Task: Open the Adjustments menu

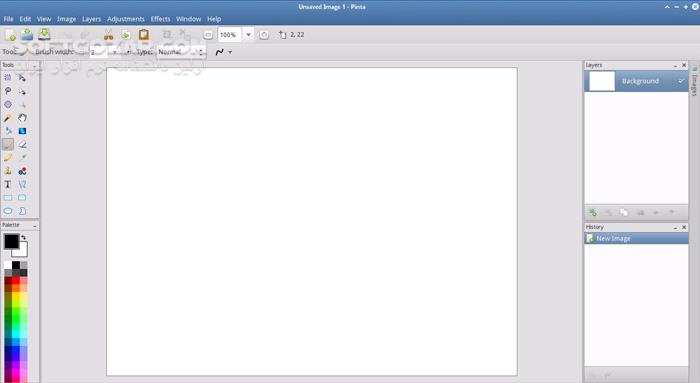Action: (126, 19)
